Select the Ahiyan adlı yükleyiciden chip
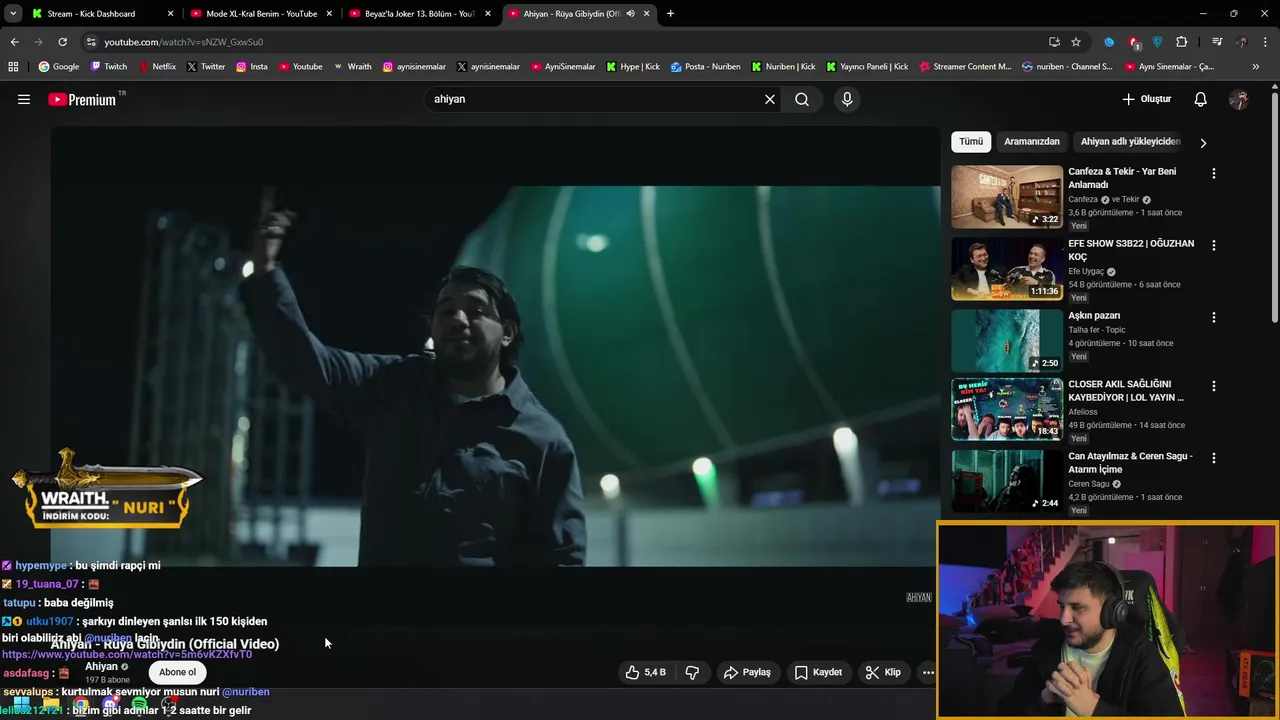 (1130, 142)
